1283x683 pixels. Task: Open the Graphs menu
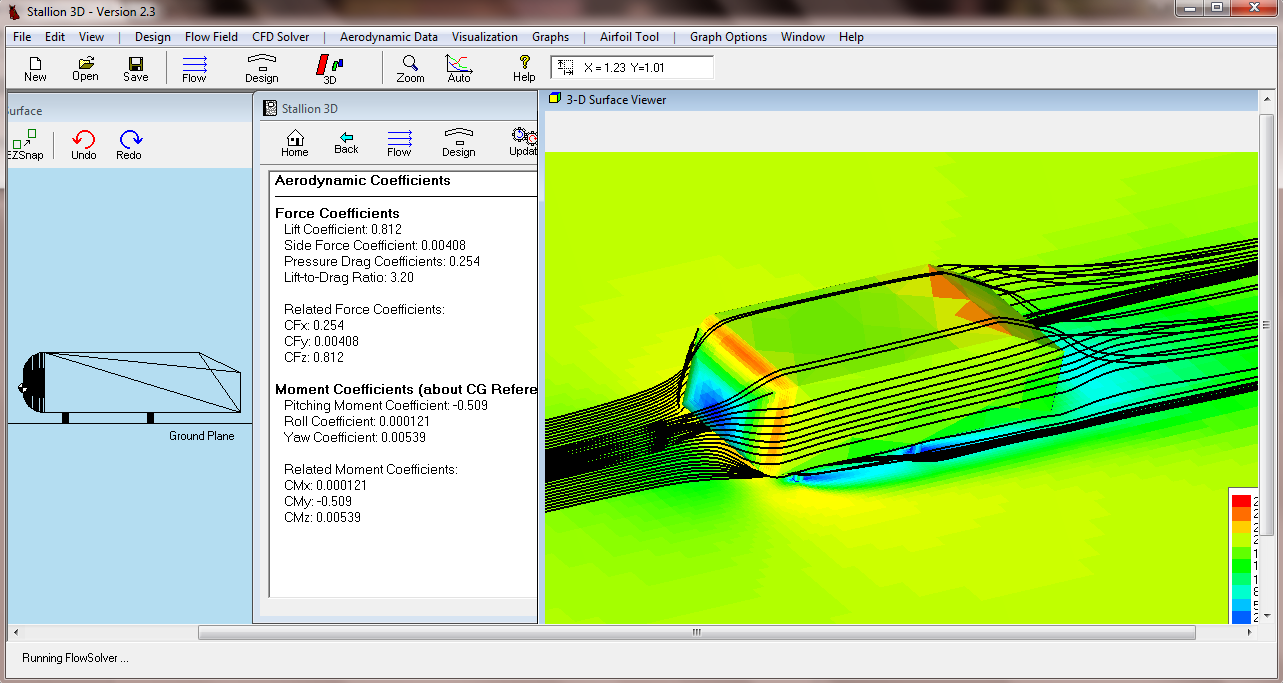point(551,37)
